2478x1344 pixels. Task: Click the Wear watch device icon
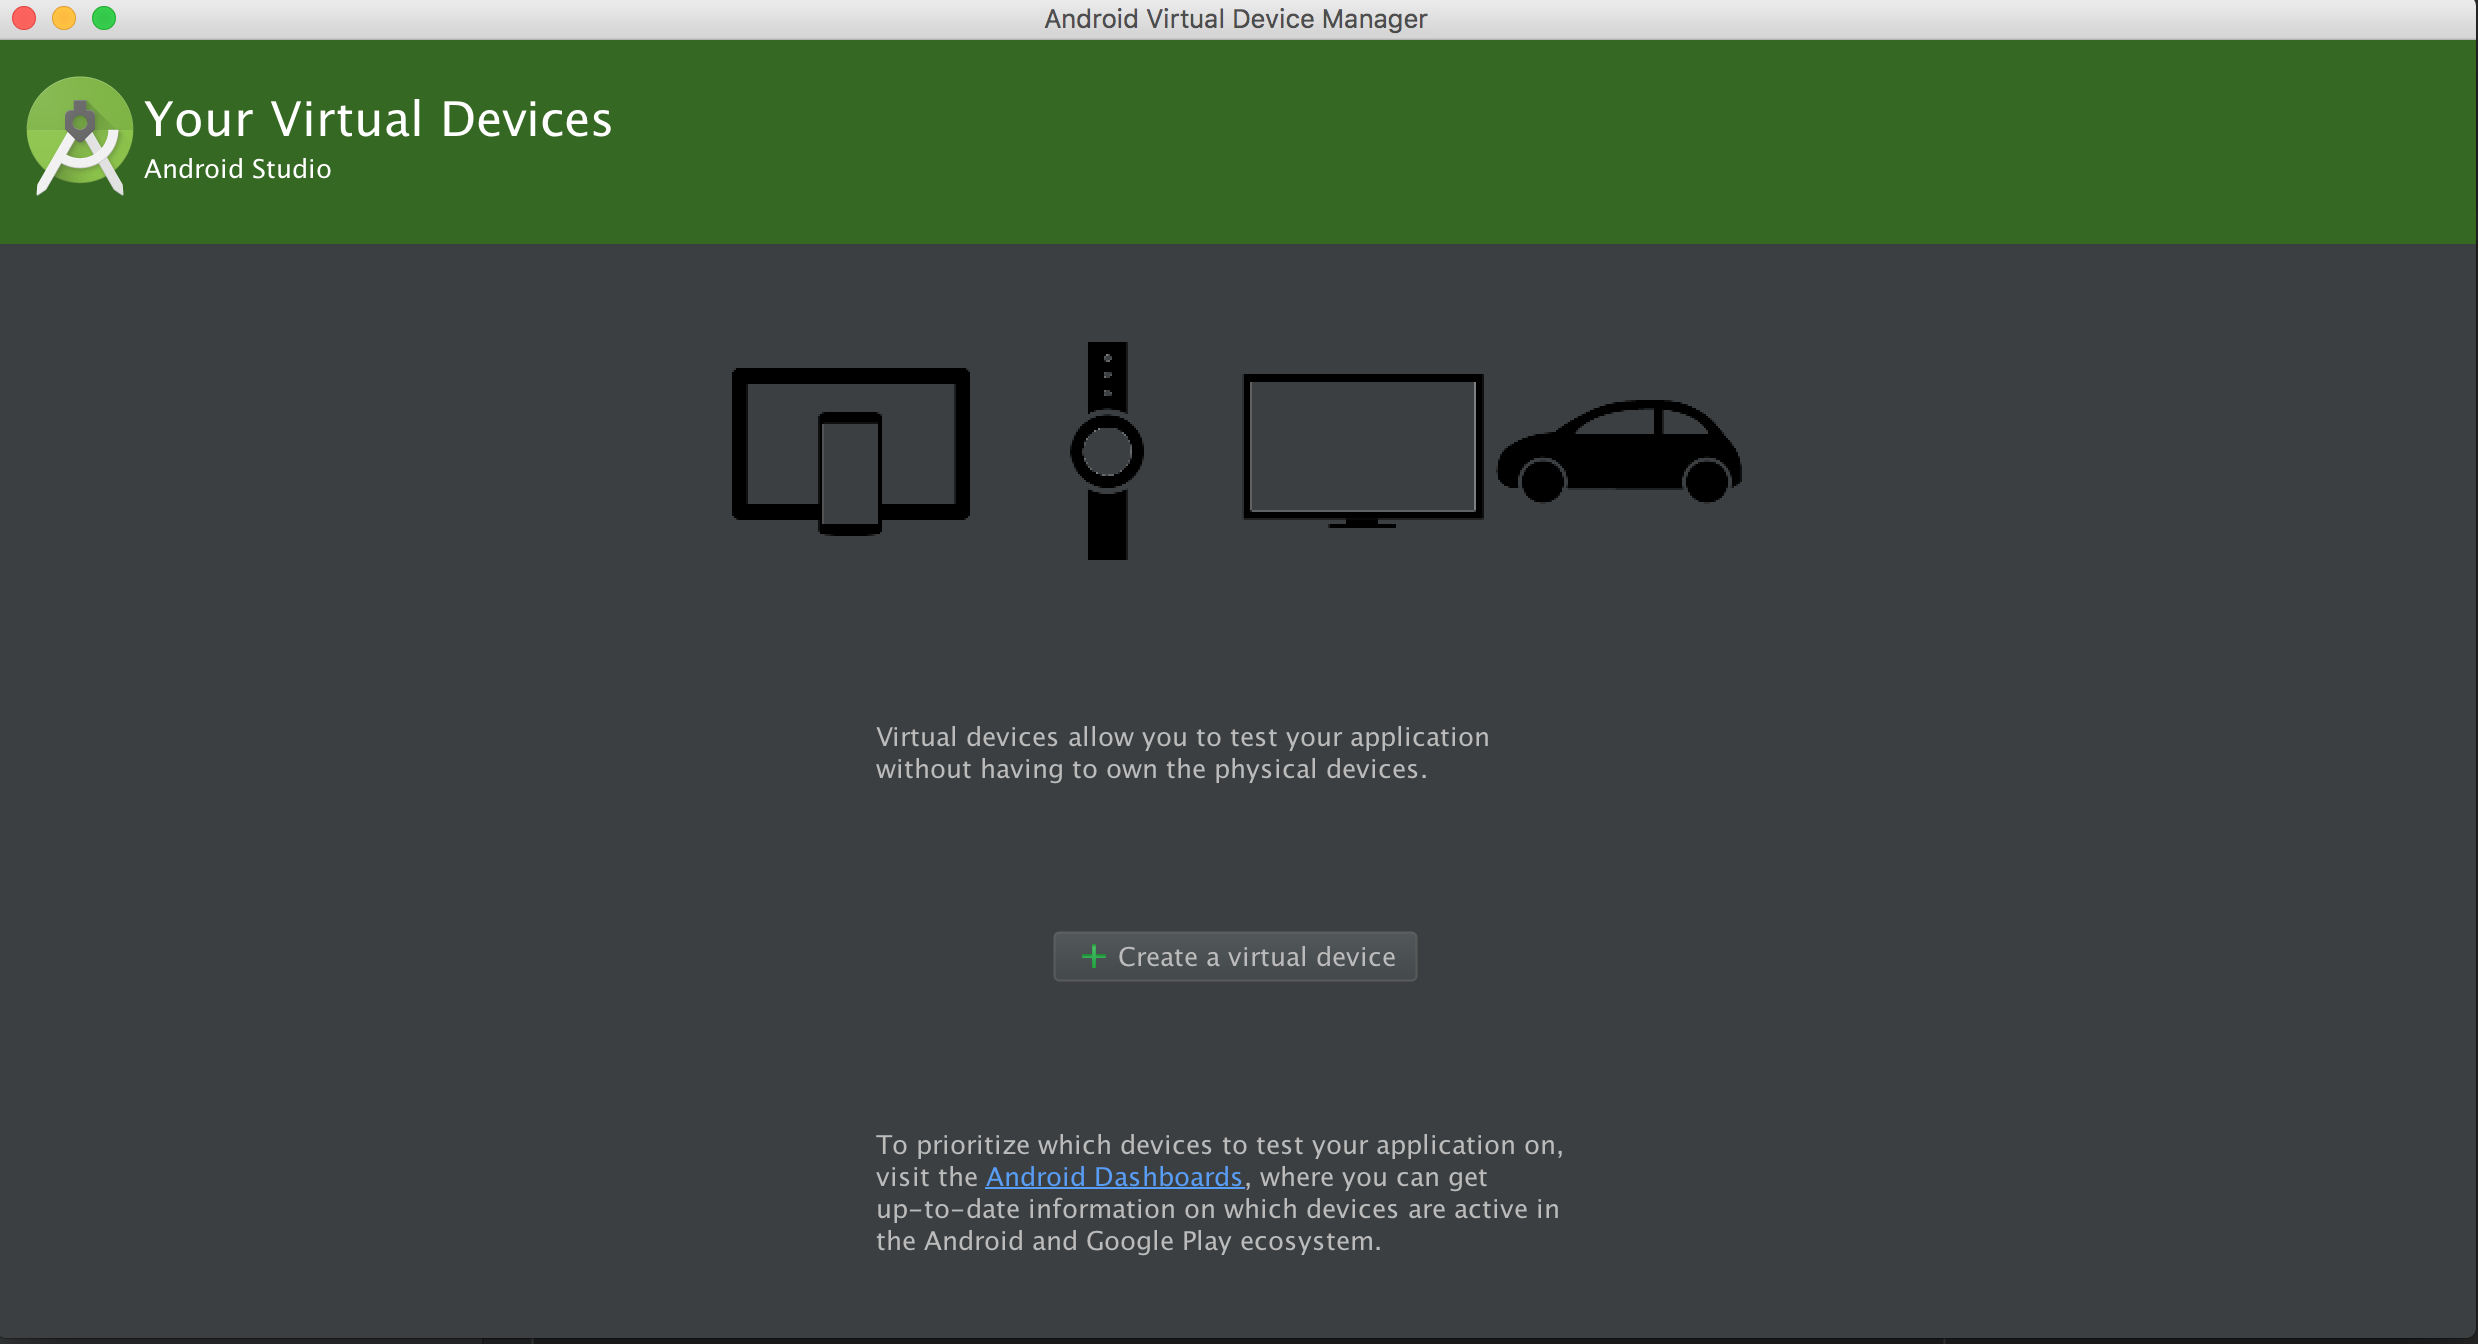tap(1107, 451)
